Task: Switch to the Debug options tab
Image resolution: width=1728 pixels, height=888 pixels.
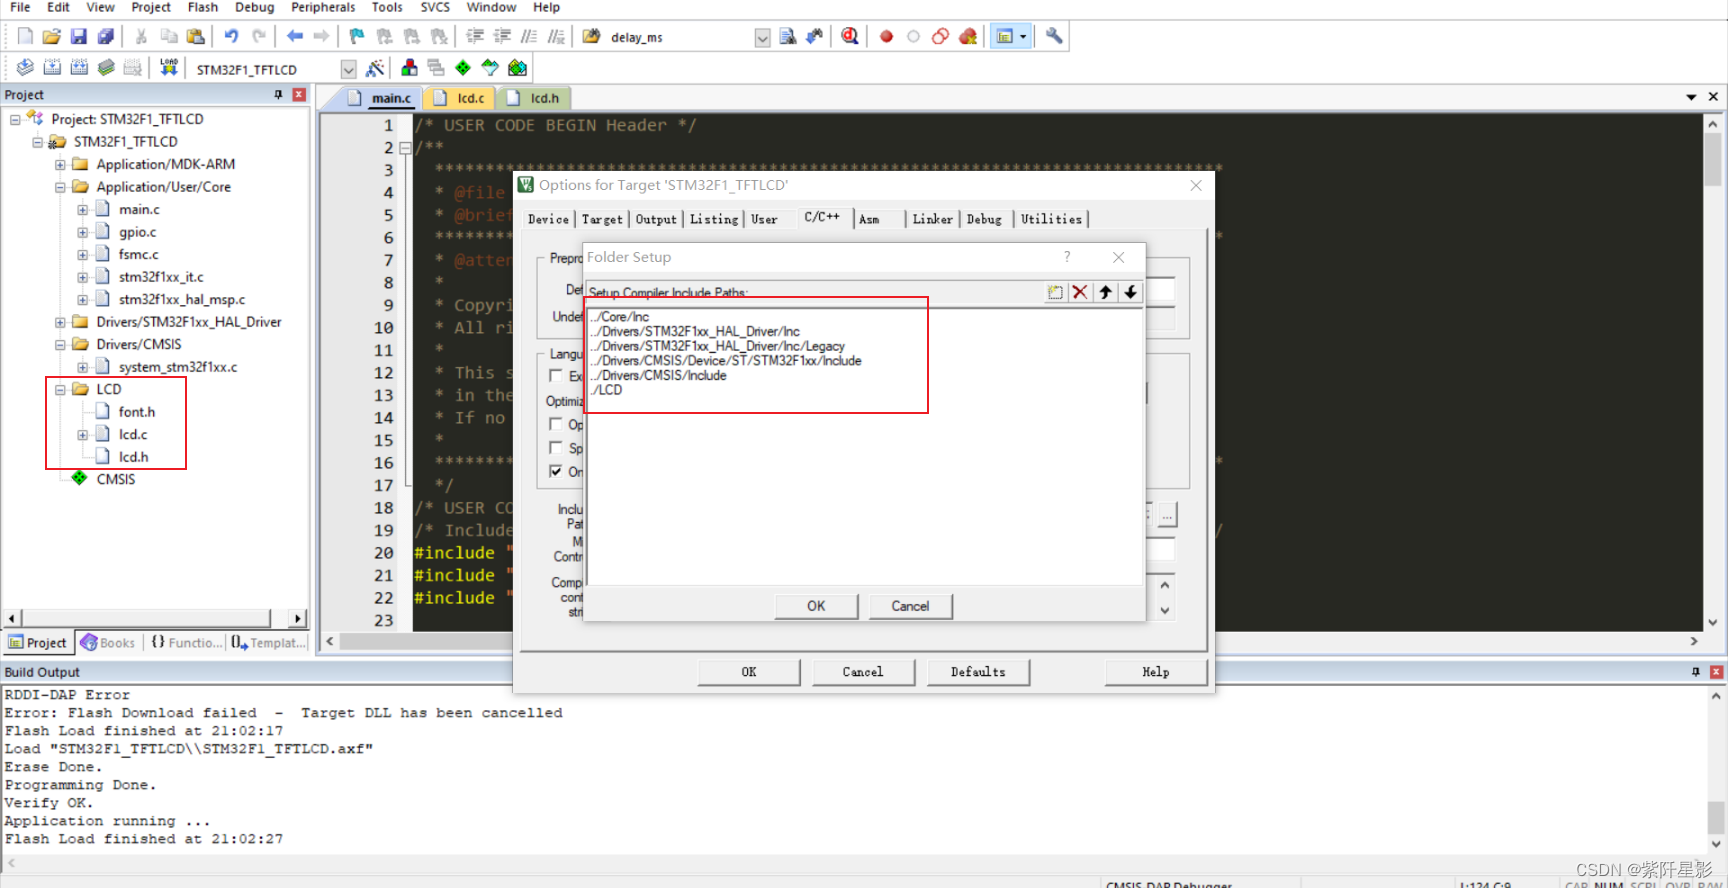Action: (984, 219)
